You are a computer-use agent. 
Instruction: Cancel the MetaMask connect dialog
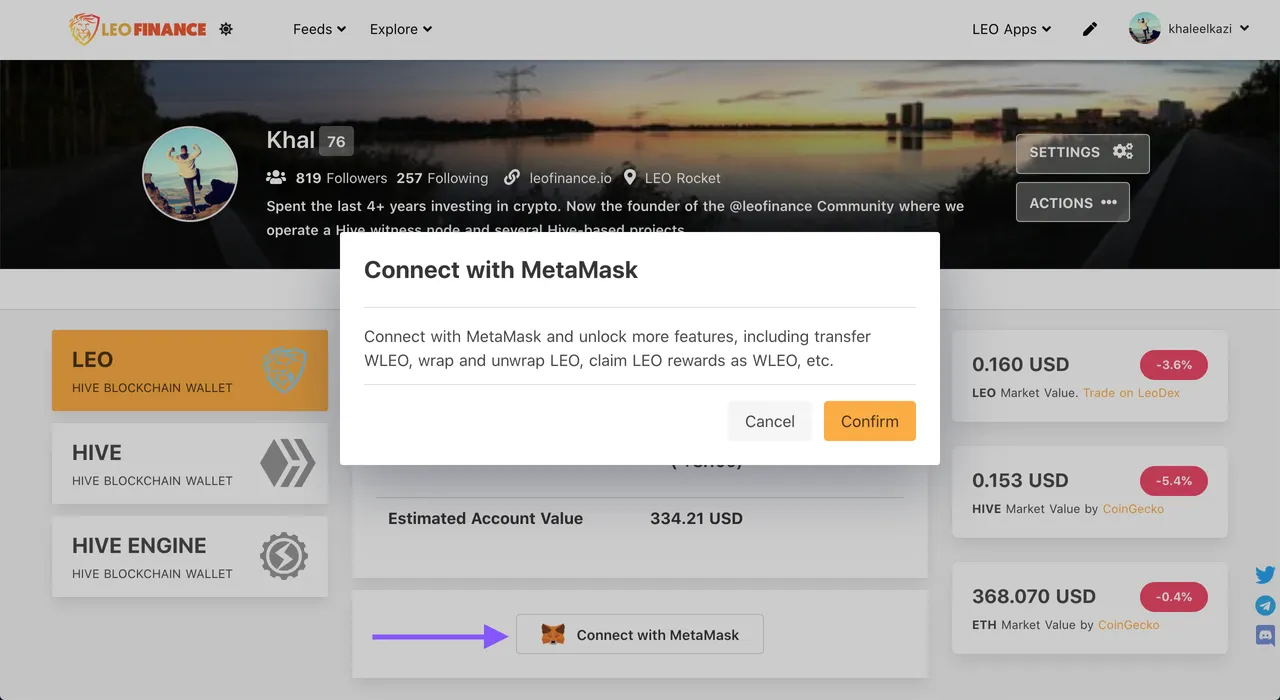coord(770,421)
